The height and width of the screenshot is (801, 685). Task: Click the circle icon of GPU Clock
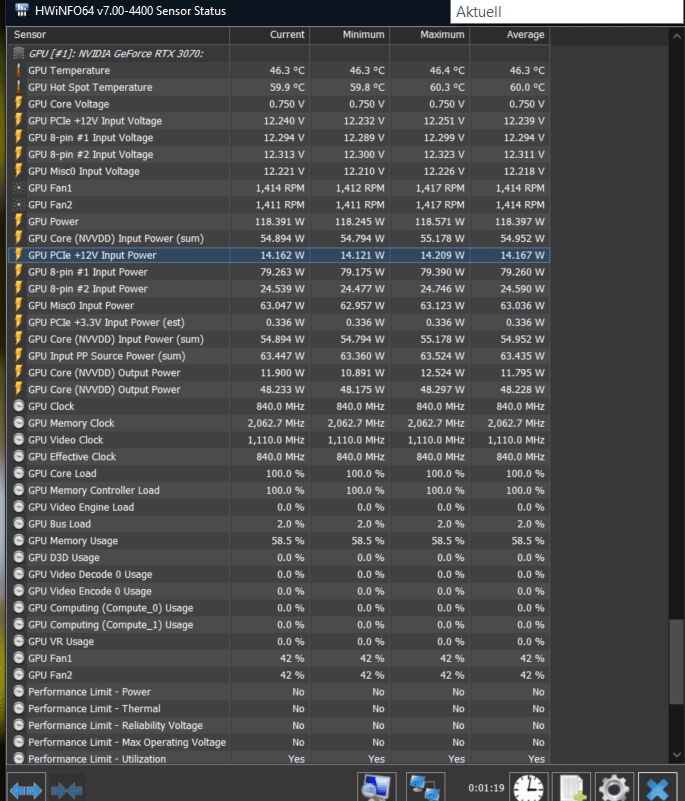[x=19, y=406]
